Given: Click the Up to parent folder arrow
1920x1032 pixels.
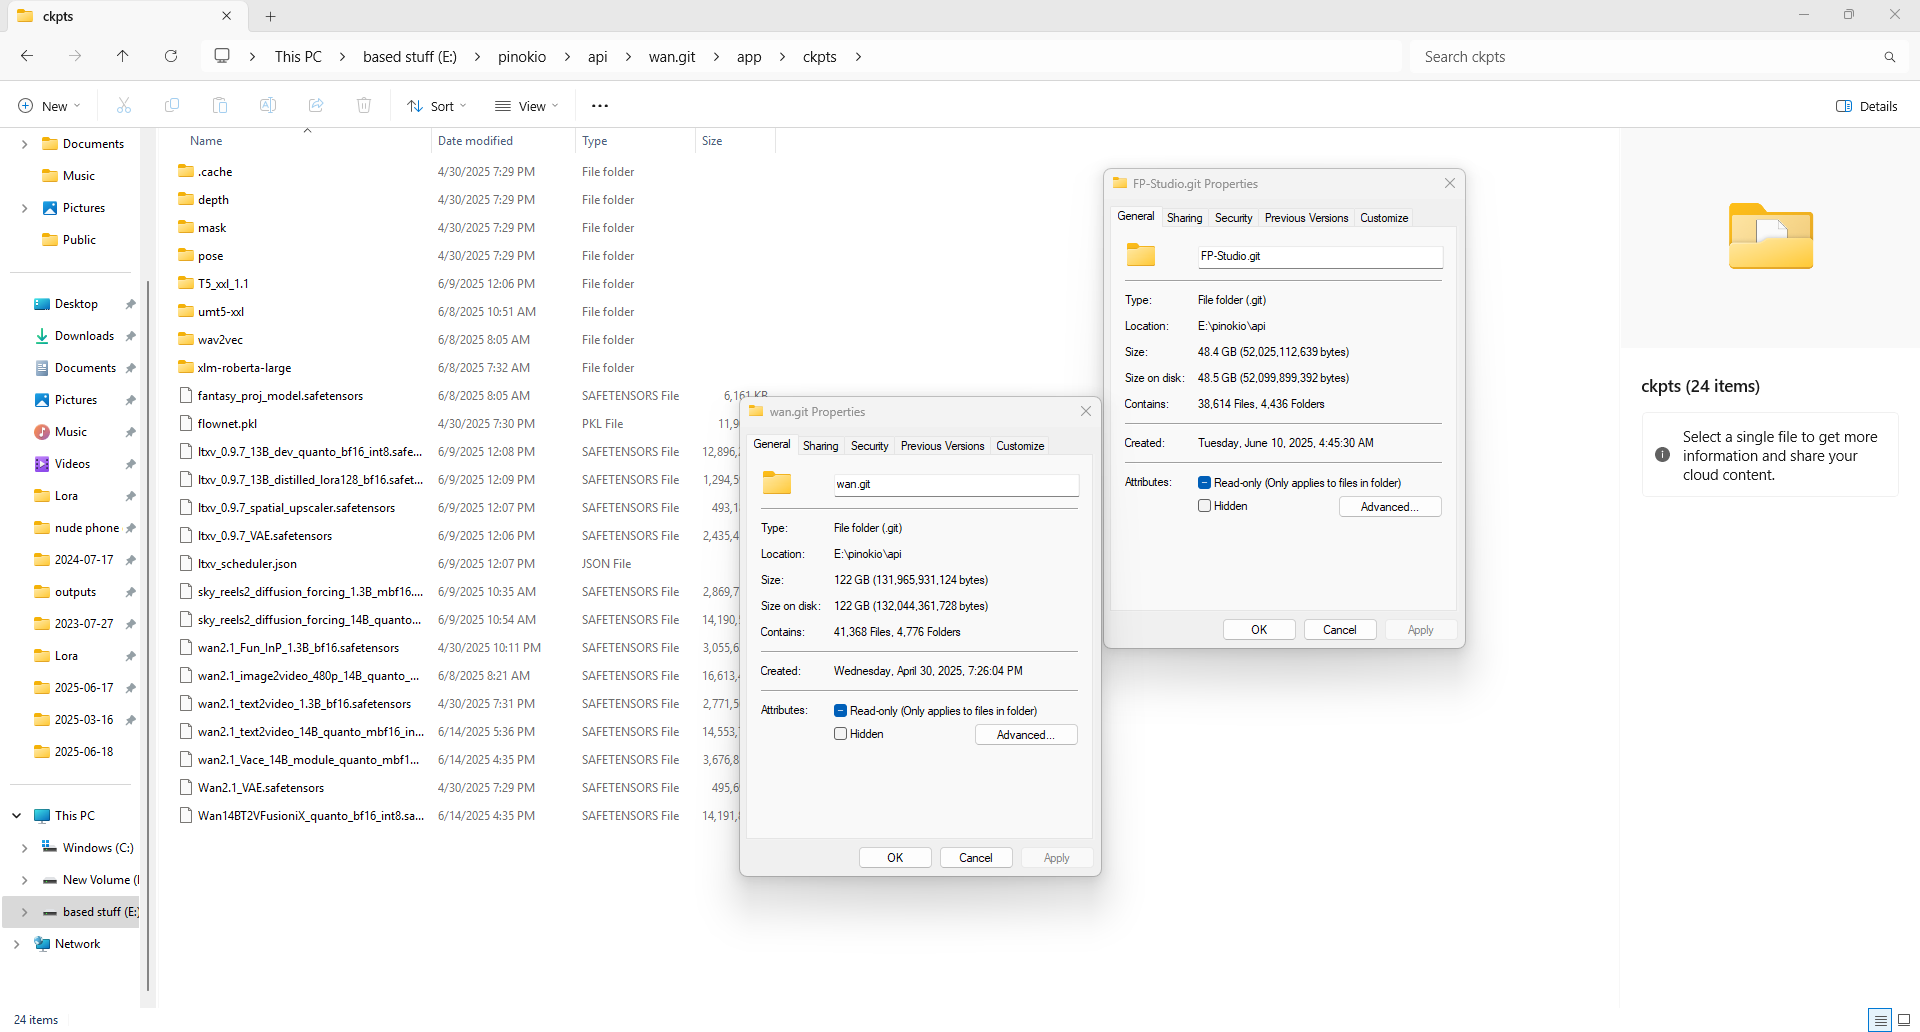Looking at the screenshot, I should click(x=123, y=56).
